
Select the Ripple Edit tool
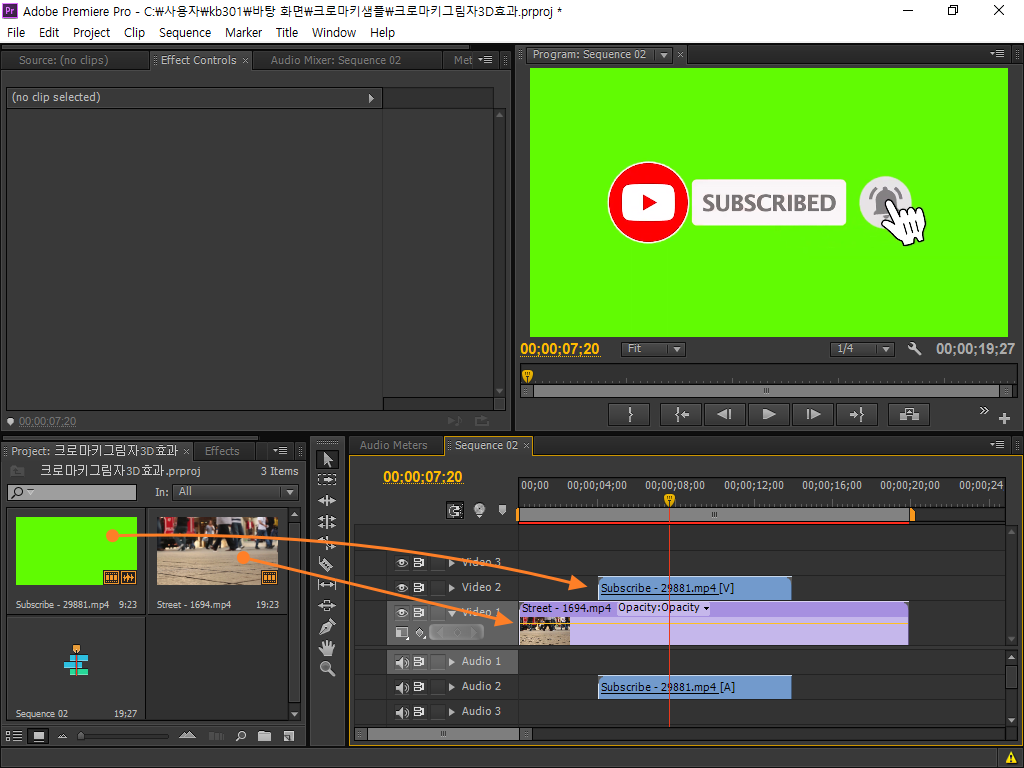[327, 501]
